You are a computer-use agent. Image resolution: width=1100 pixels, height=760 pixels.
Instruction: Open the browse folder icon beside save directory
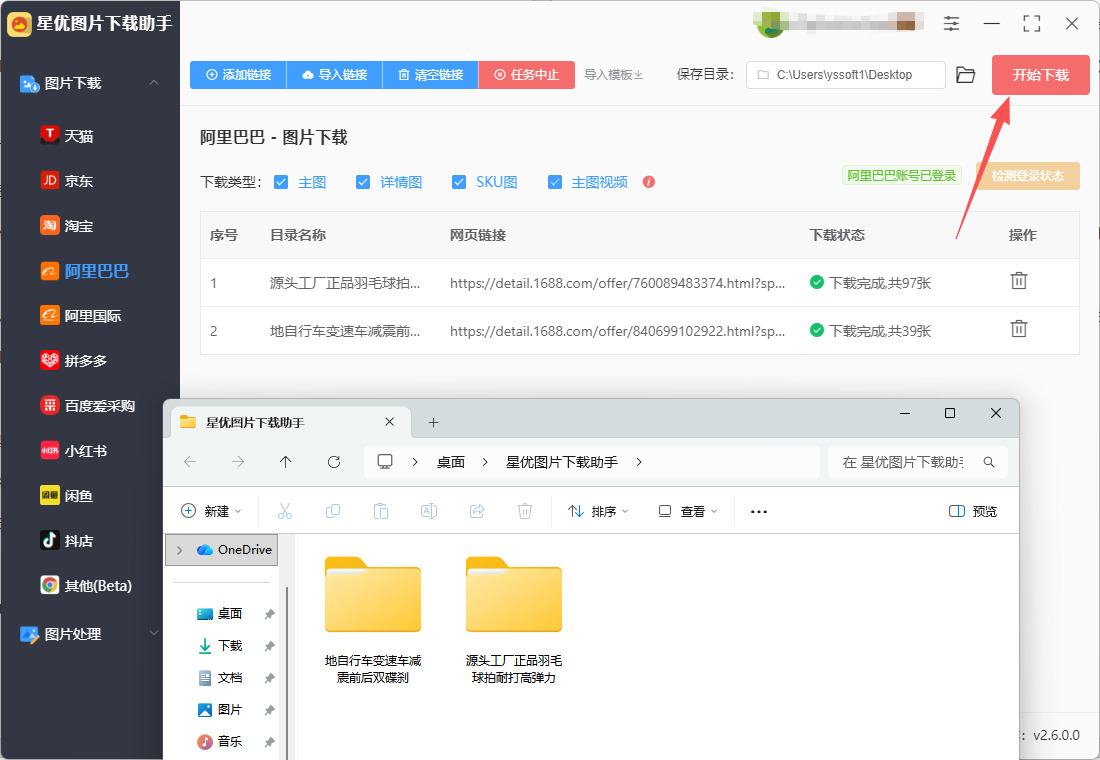pyautogui.click(x=965, y=75)
